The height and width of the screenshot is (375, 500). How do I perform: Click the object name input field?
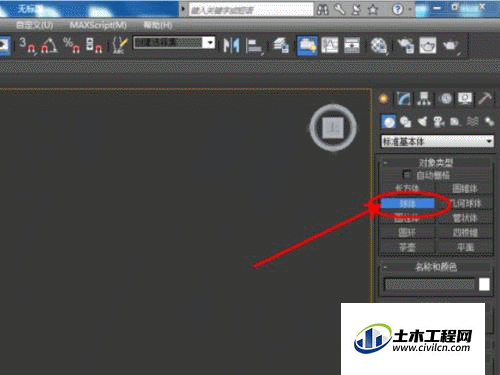coord(429,285)
